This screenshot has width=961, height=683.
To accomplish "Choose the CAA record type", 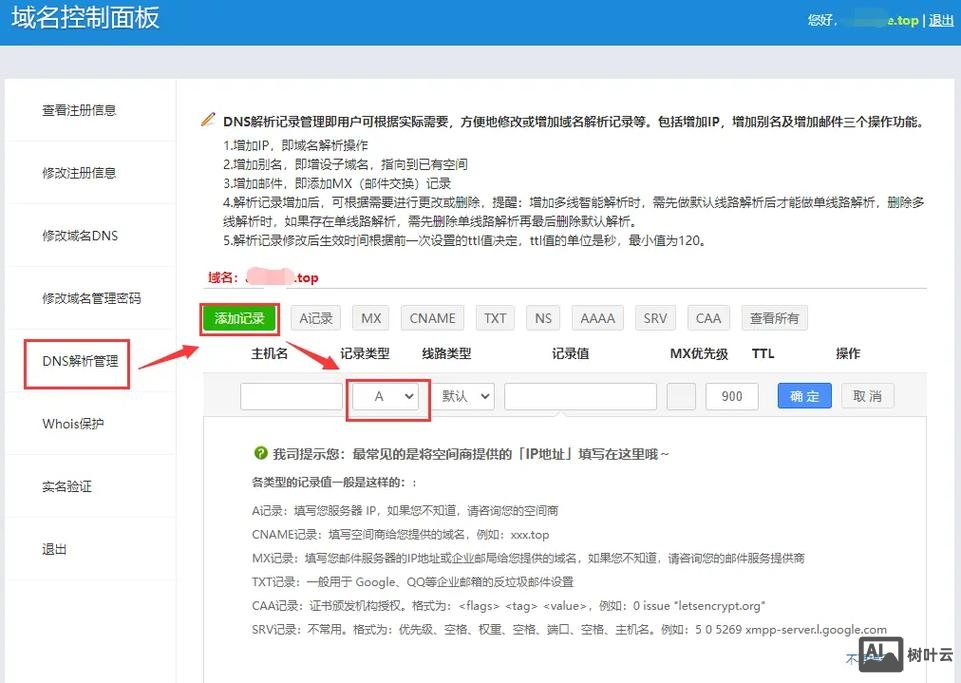I will 708,318.
